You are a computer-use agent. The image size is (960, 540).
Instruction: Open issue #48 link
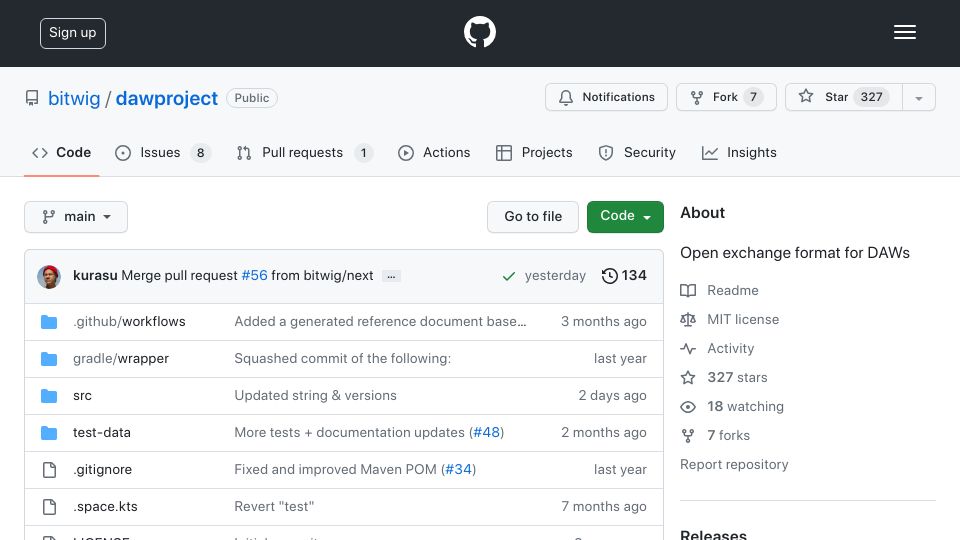pyautogui.click(x=487, y=433)
